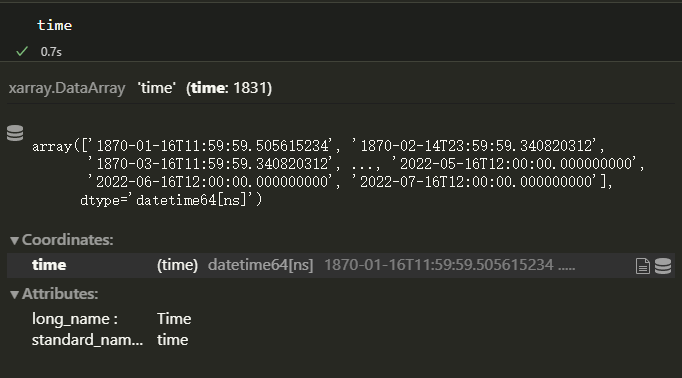This screenshot has width=682, height=378.
Task: Click the 'time' array name in header
Action: tap(157, 88)
